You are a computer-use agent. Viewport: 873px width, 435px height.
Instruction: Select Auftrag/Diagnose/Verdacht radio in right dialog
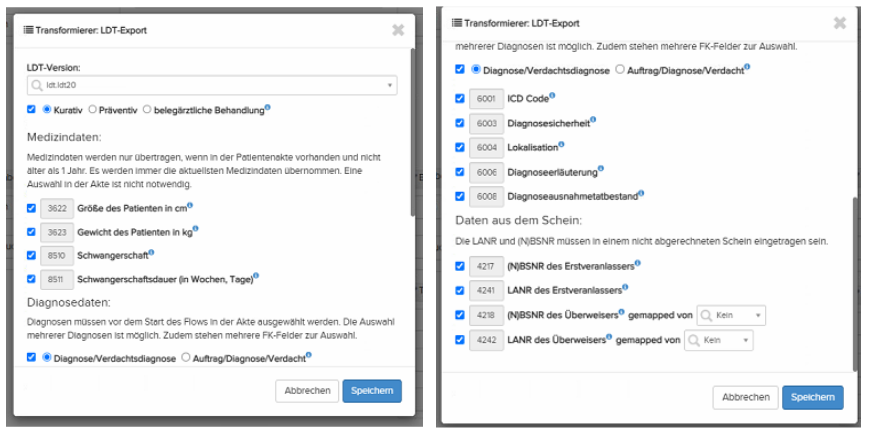[x=620, y=70]
